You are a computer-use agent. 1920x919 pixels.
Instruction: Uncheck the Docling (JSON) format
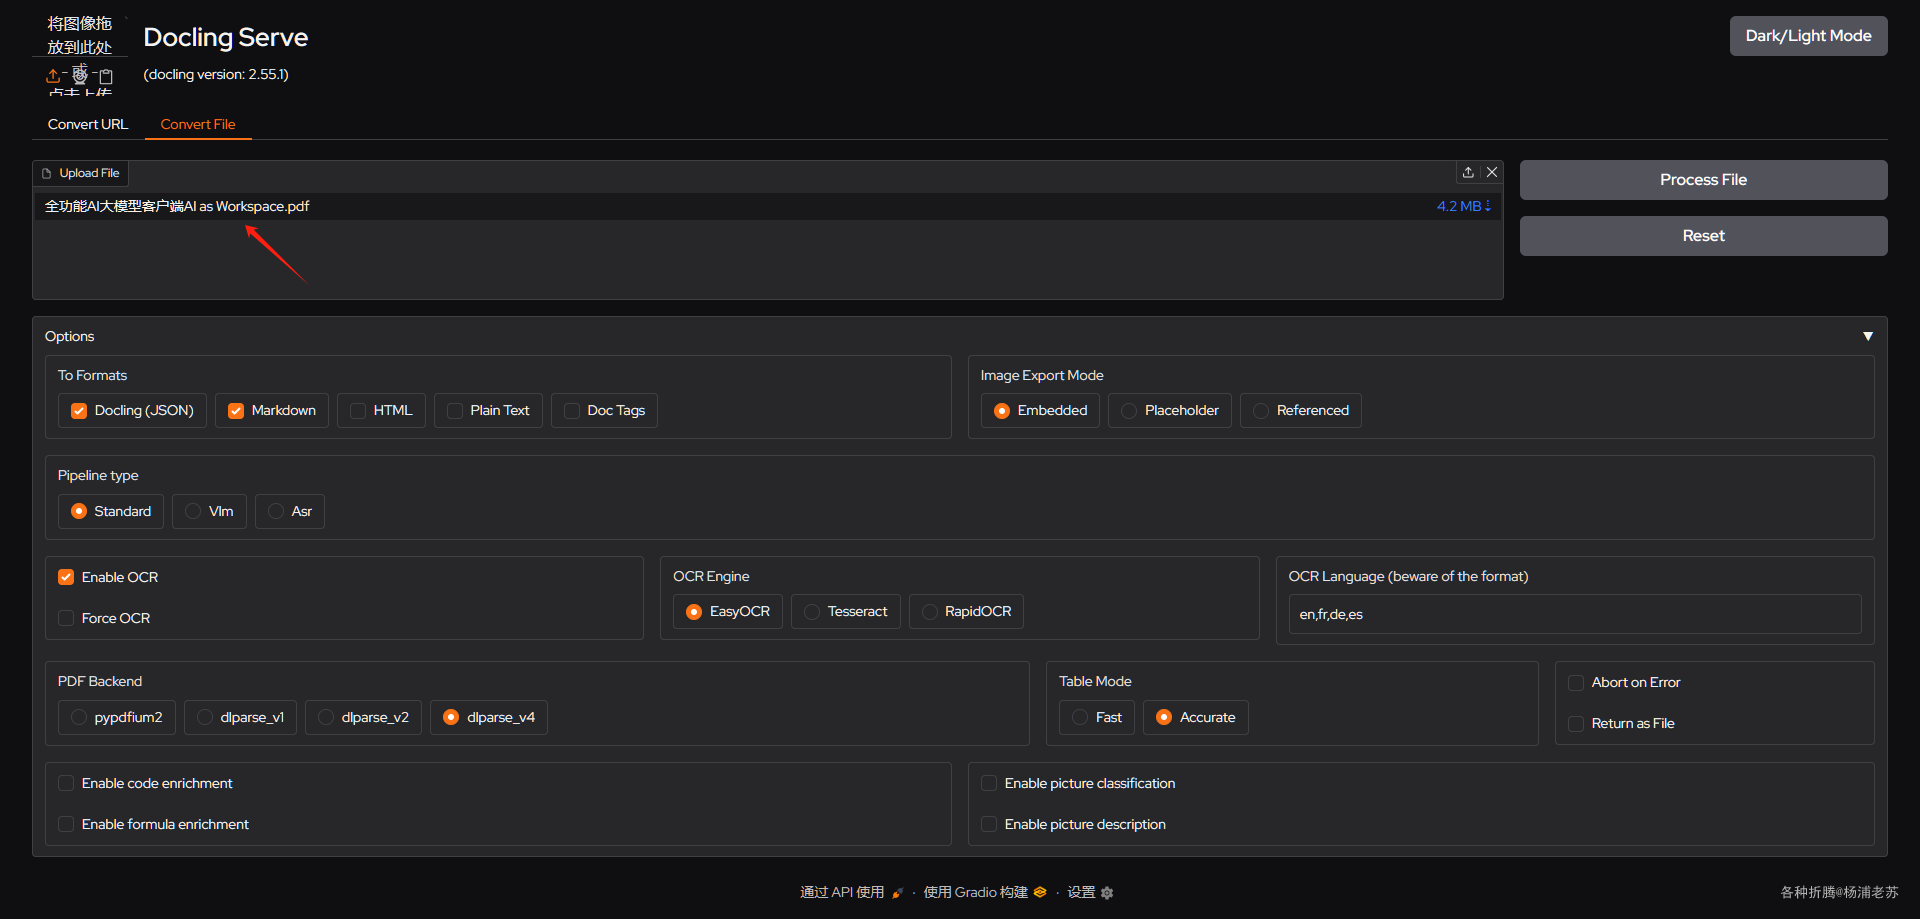(79, 411)
